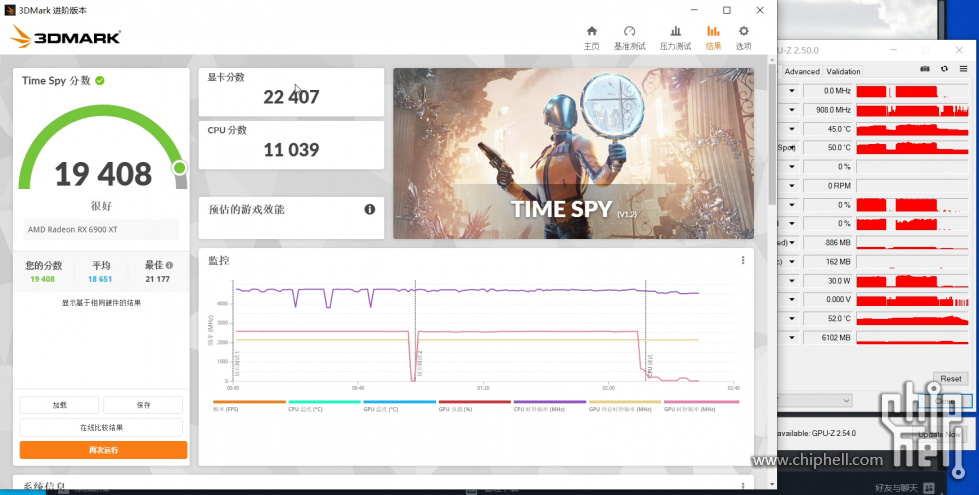Click AMD Radeon RX 6900 XT field
Image resolution: width=979 pixels, height=495 pixels.
click(x=101, y=230)
